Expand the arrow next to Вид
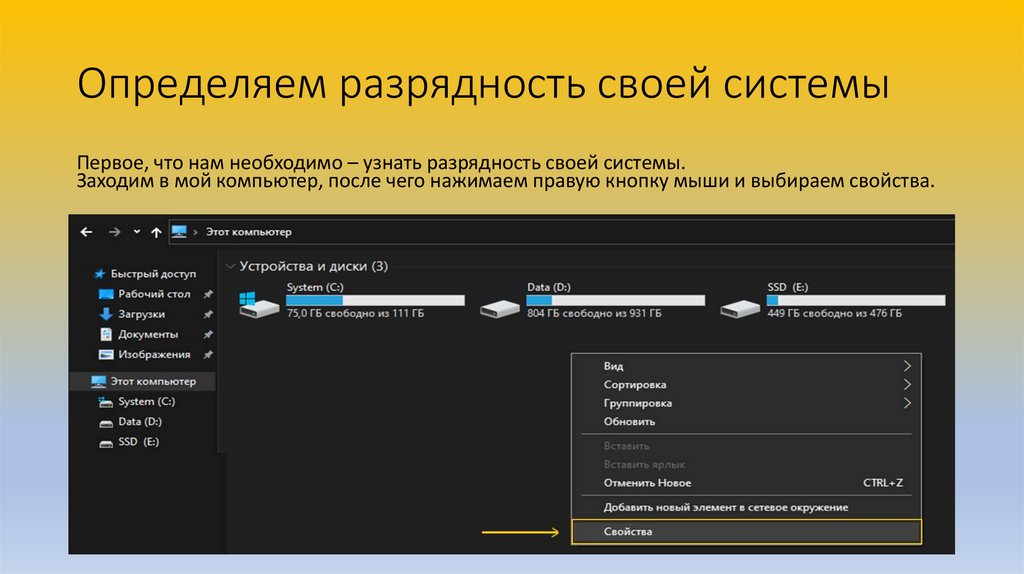 (907, 366)
